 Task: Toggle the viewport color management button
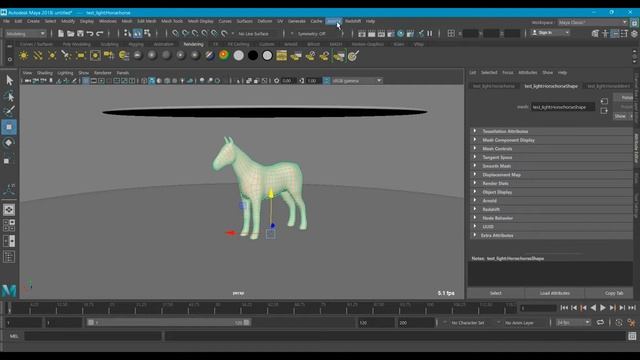pyautogui.click(x=327, y=80)
